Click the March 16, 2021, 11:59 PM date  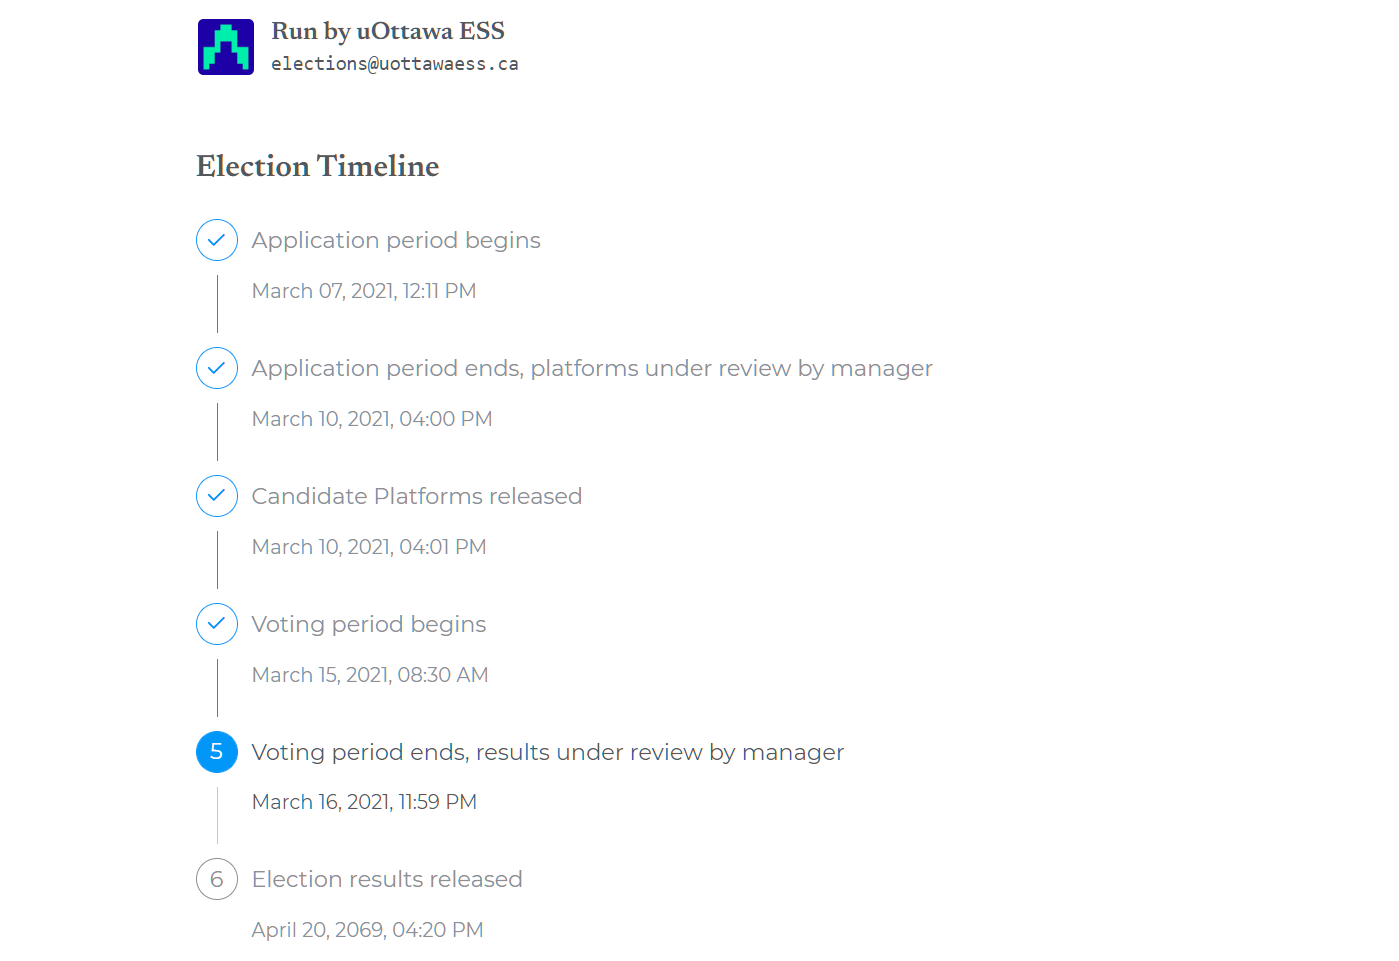tap(364, 802)
